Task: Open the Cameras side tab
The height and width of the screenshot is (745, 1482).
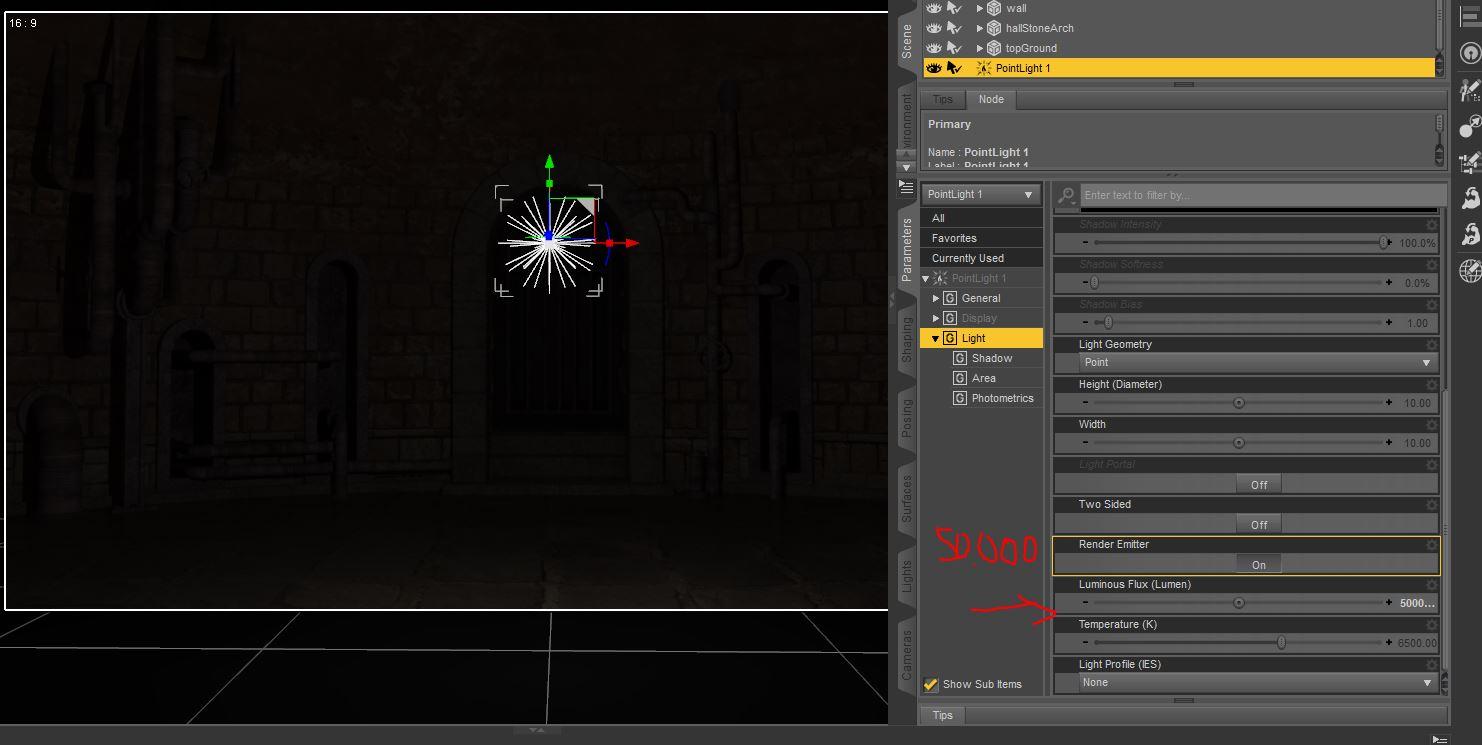Action: point(907,655)
